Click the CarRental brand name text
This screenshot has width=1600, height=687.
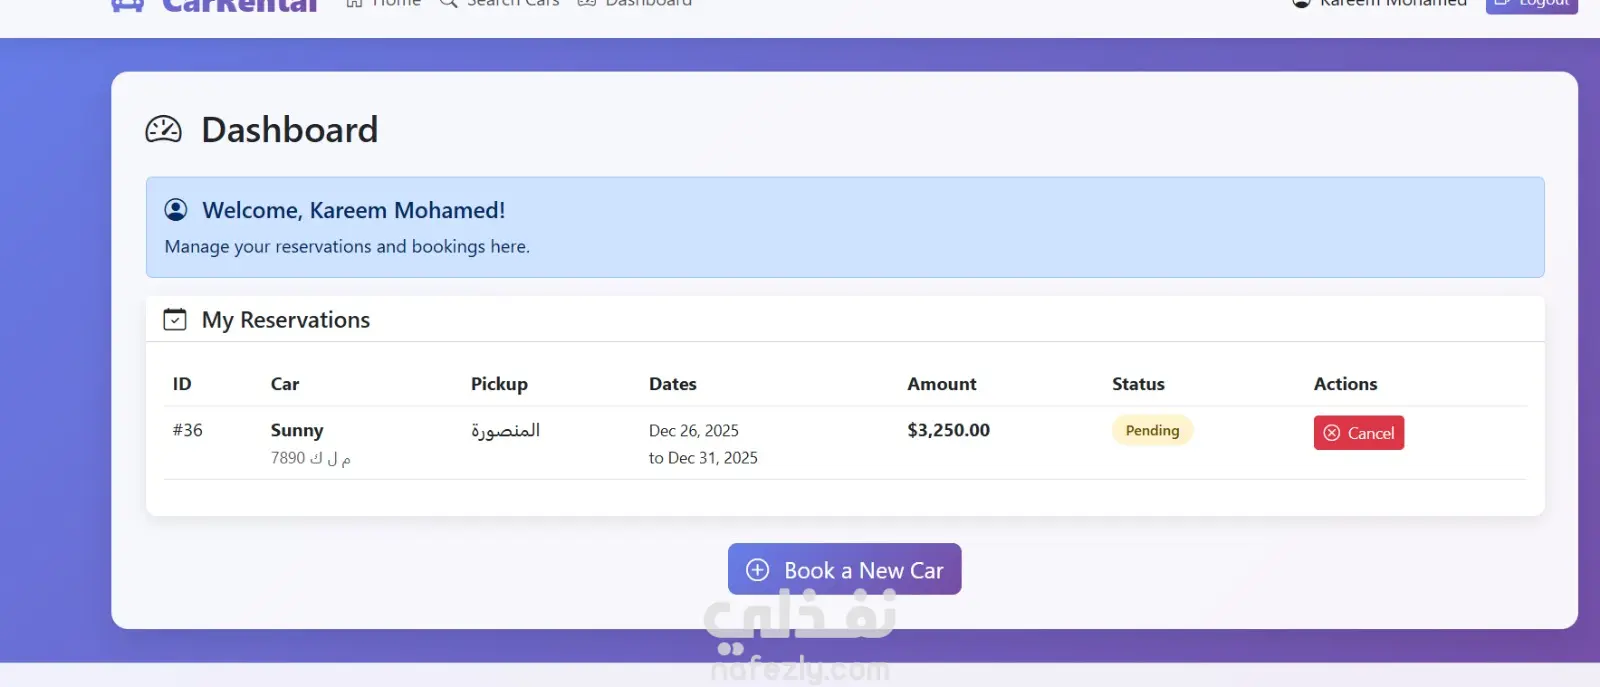click(240, 6)
